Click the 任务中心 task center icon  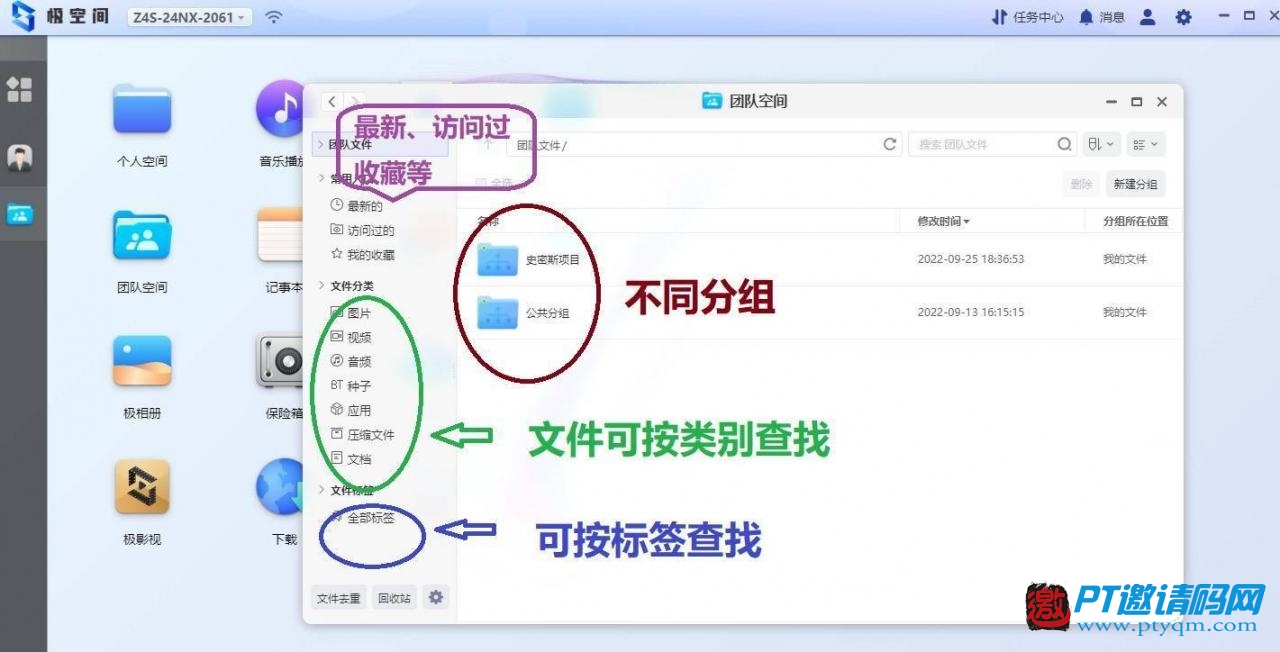click(1027, 17)
